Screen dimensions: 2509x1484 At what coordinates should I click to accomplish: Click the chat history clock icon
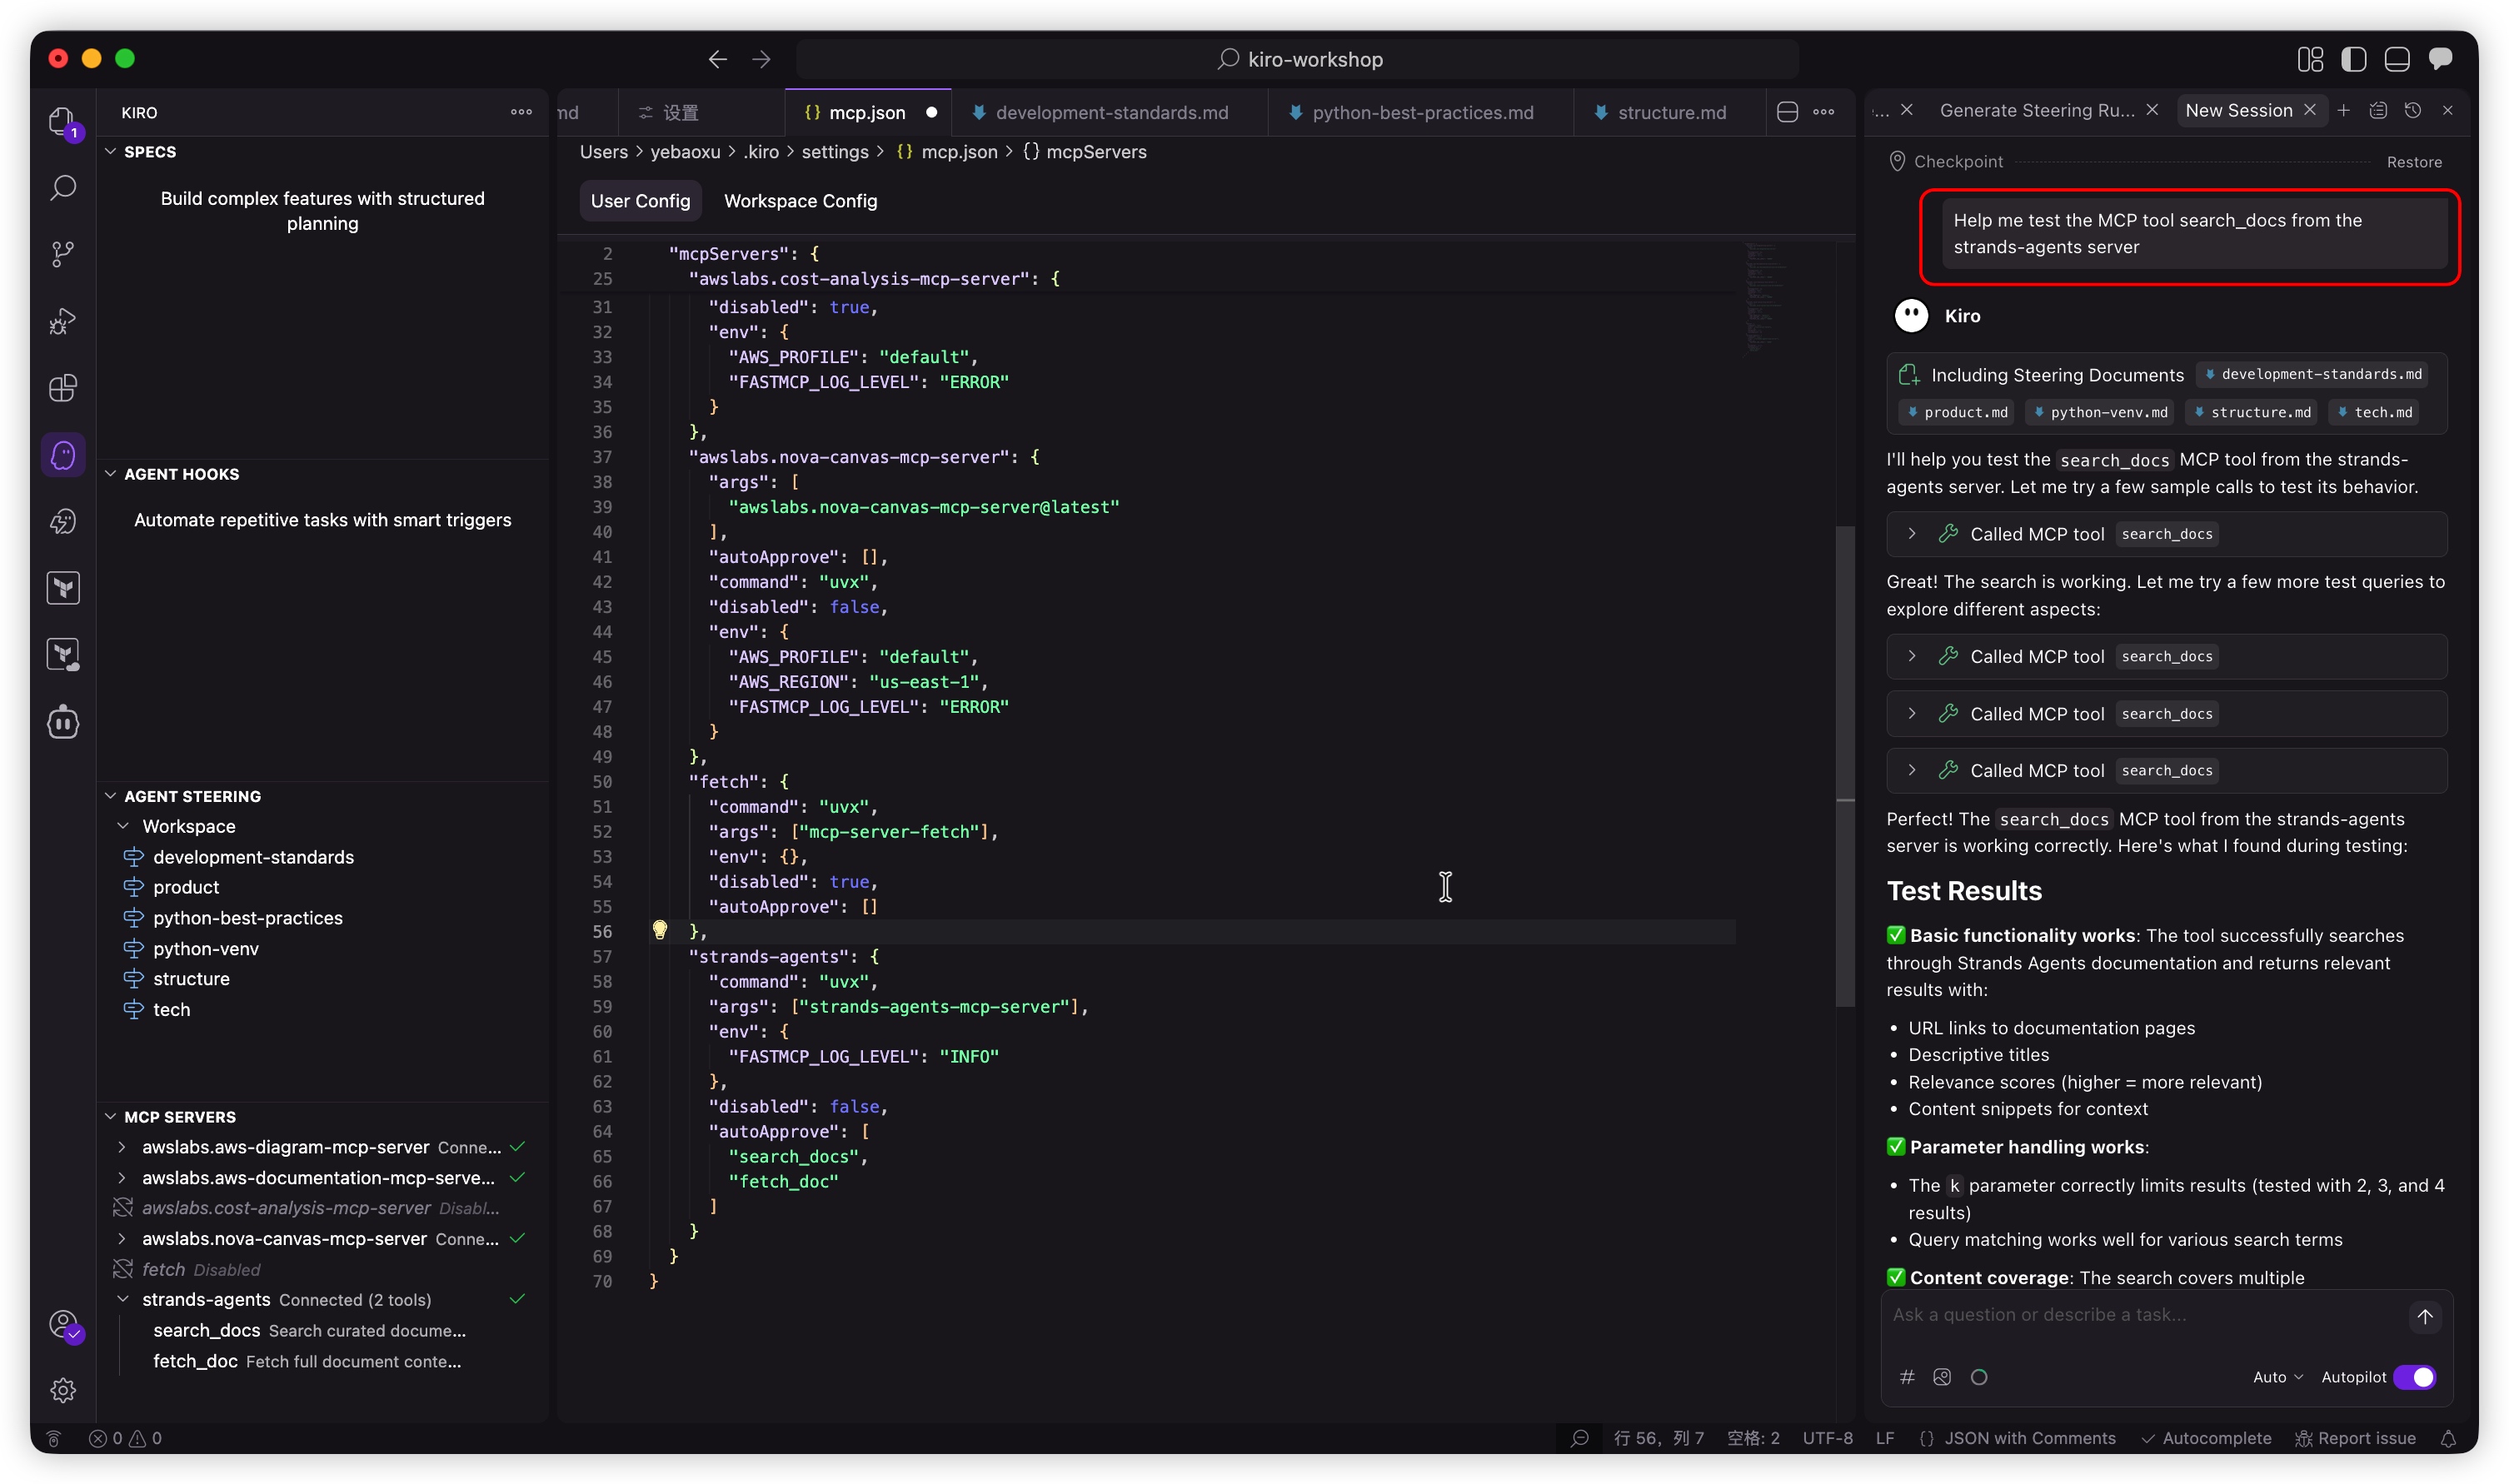[2412, 111]
